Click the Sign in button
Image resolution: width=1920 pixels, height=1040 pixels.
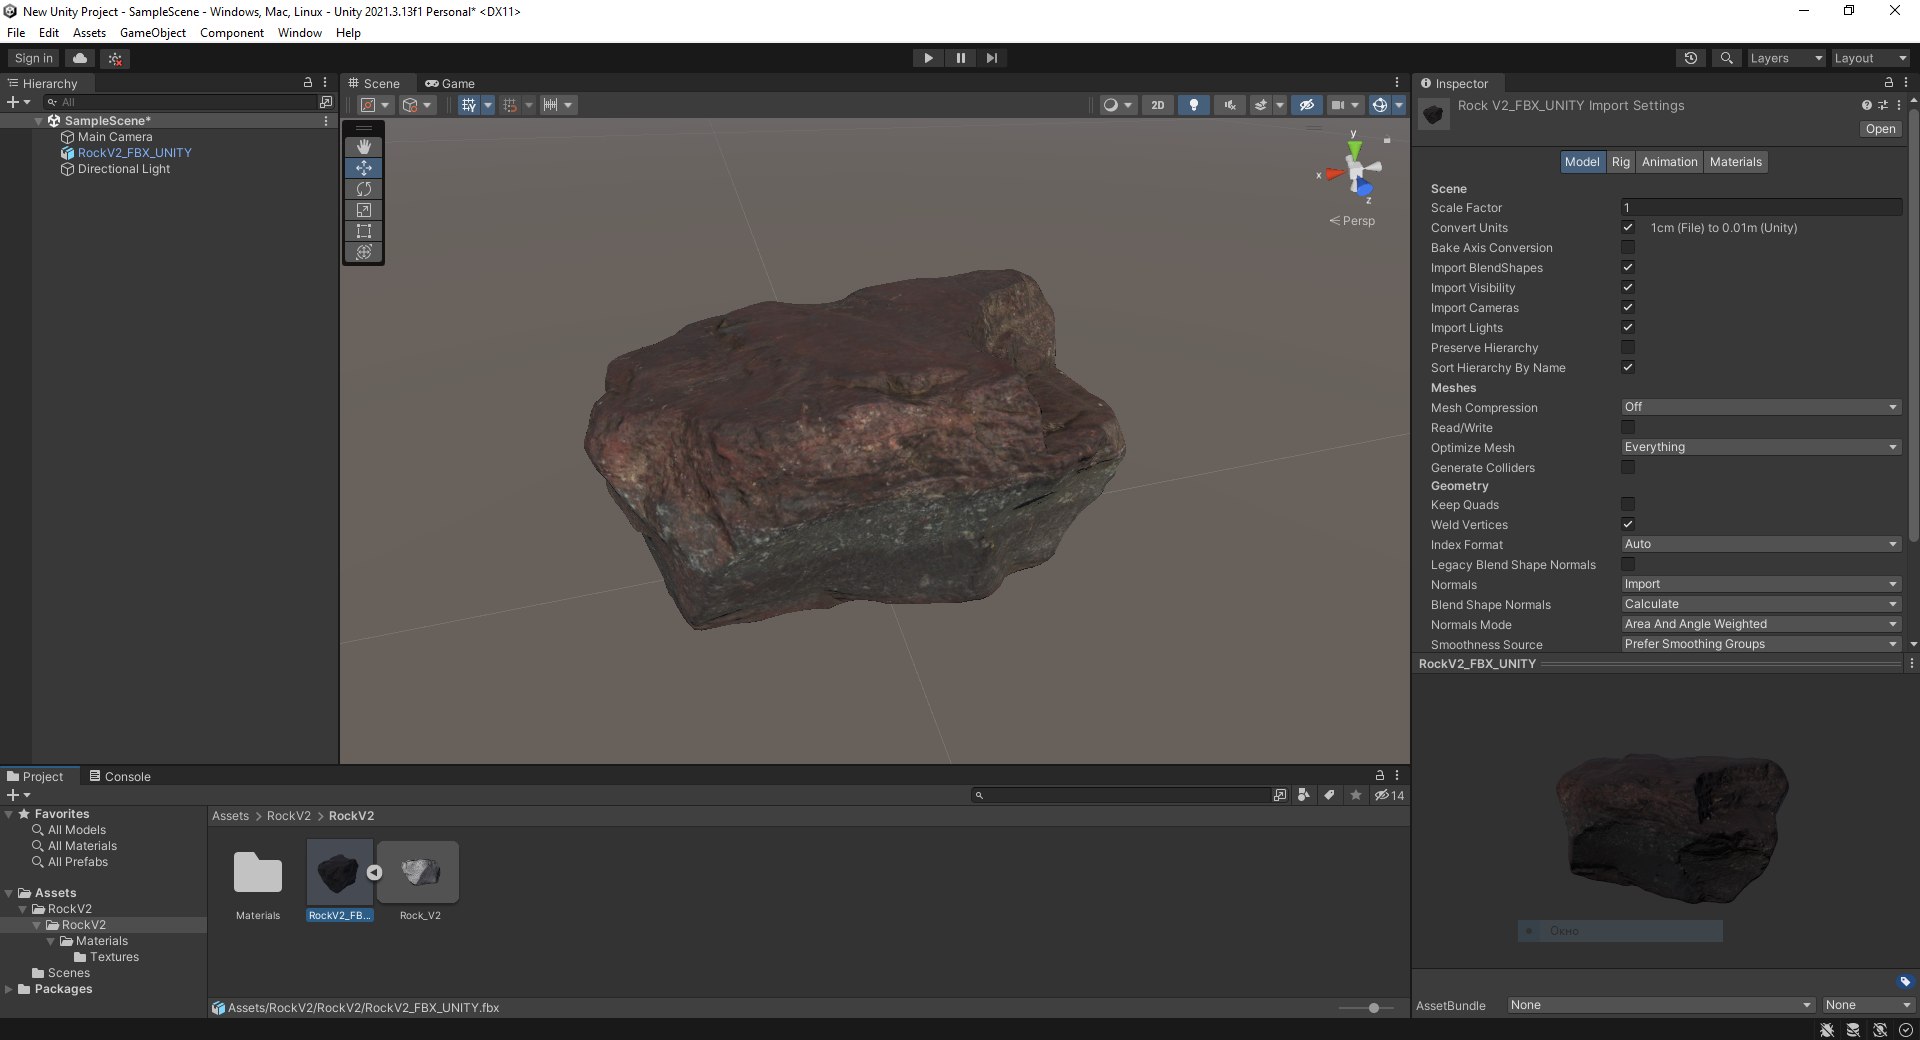[34, 58]
